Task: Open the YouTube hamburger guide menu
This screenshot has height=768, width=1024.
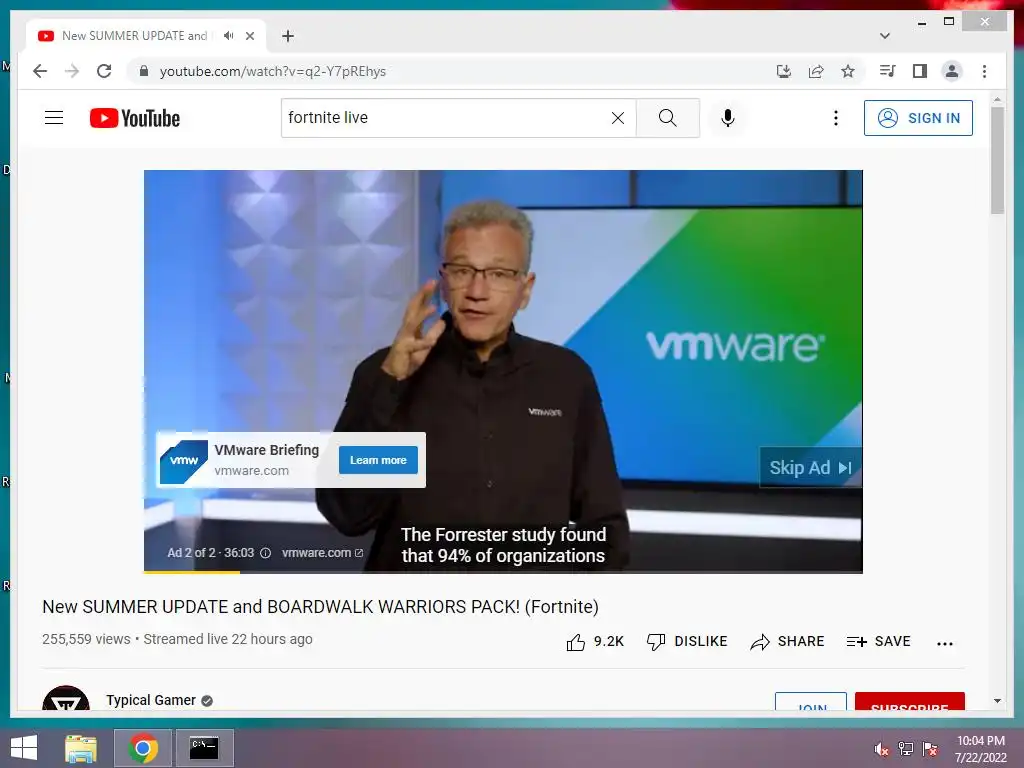Action: (x=54, y=118)
